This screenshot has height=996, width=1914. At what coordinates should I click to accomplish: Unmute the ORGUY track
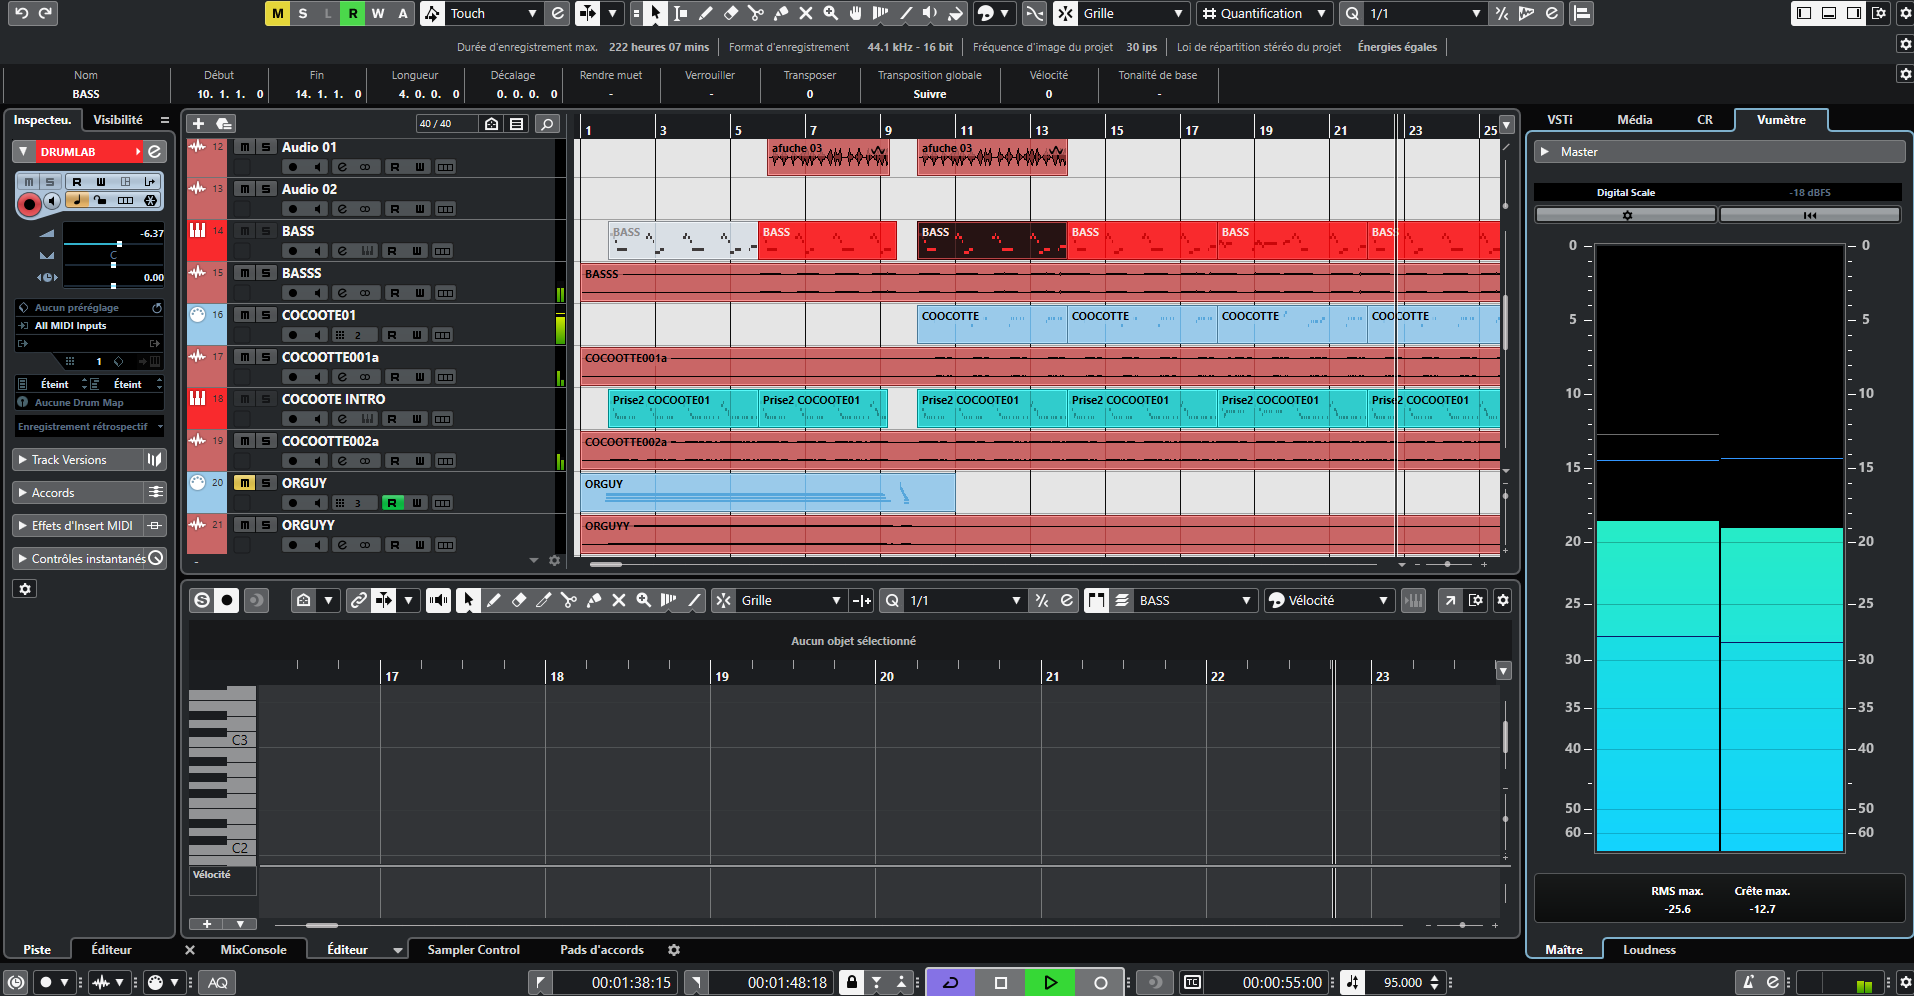[x=244, y=483]
